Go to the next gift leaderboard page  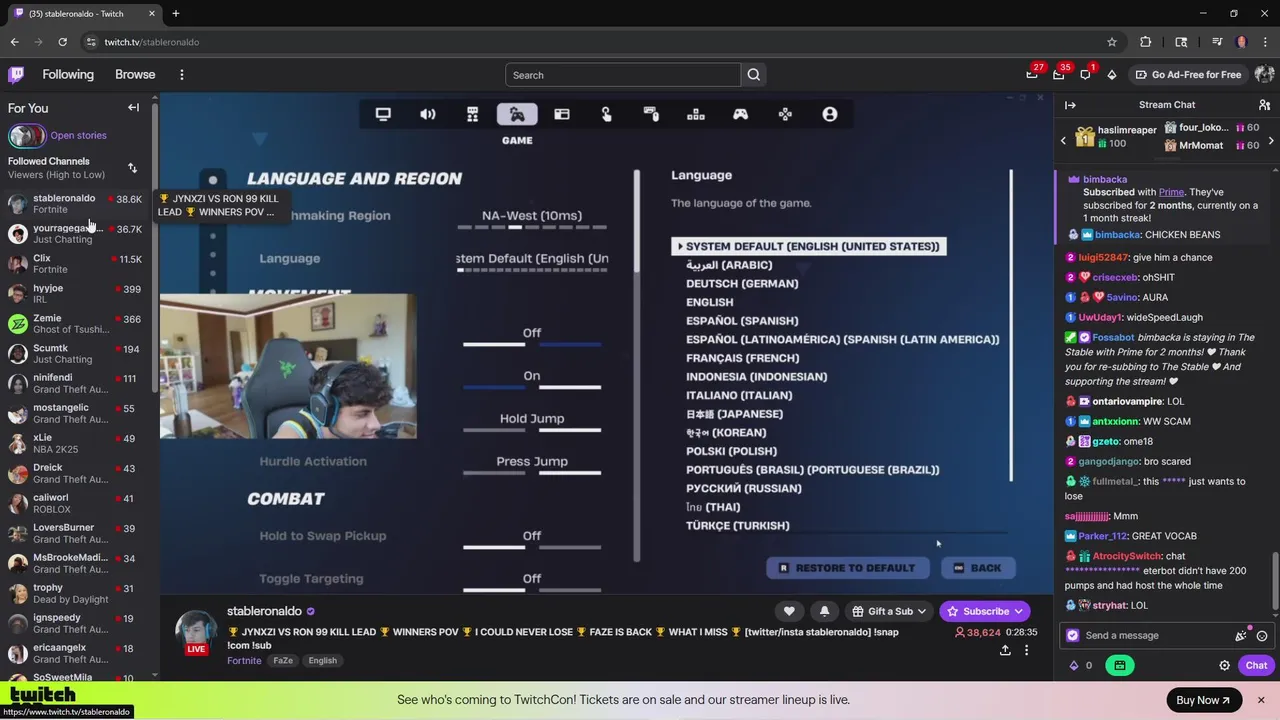(1271, 141)
